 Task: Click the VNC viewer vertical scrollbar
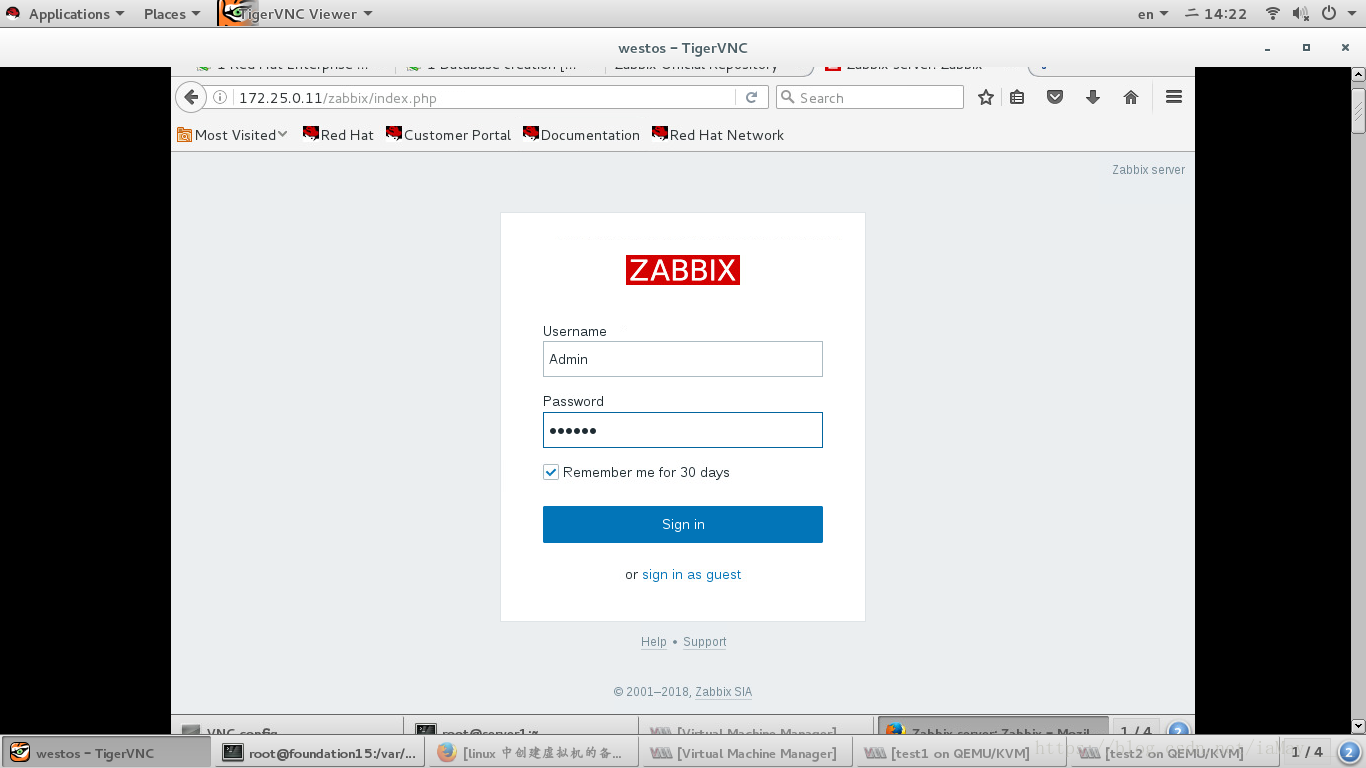click(x=1358, y=110)
